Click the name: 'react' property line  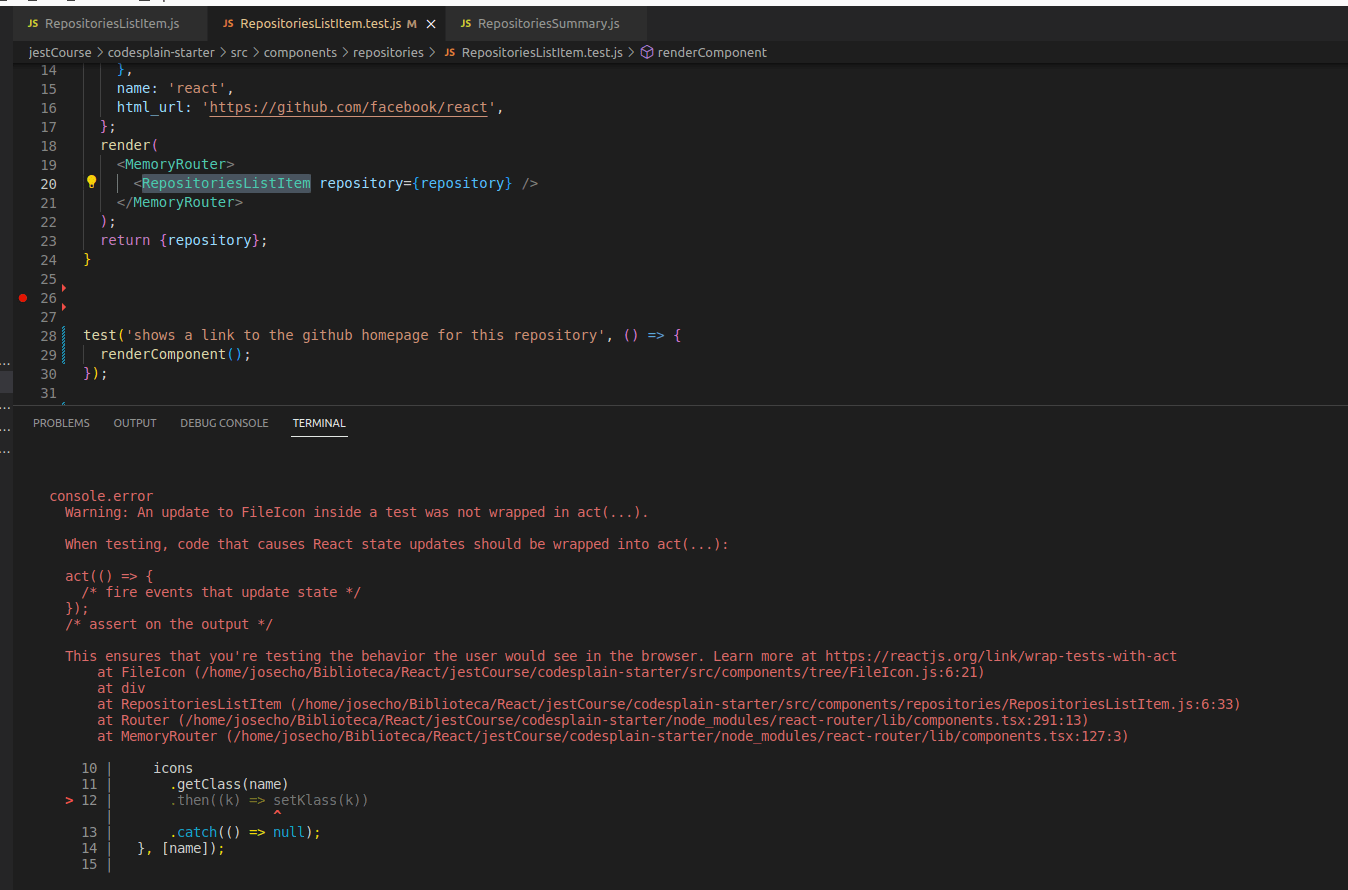[175, 88]
